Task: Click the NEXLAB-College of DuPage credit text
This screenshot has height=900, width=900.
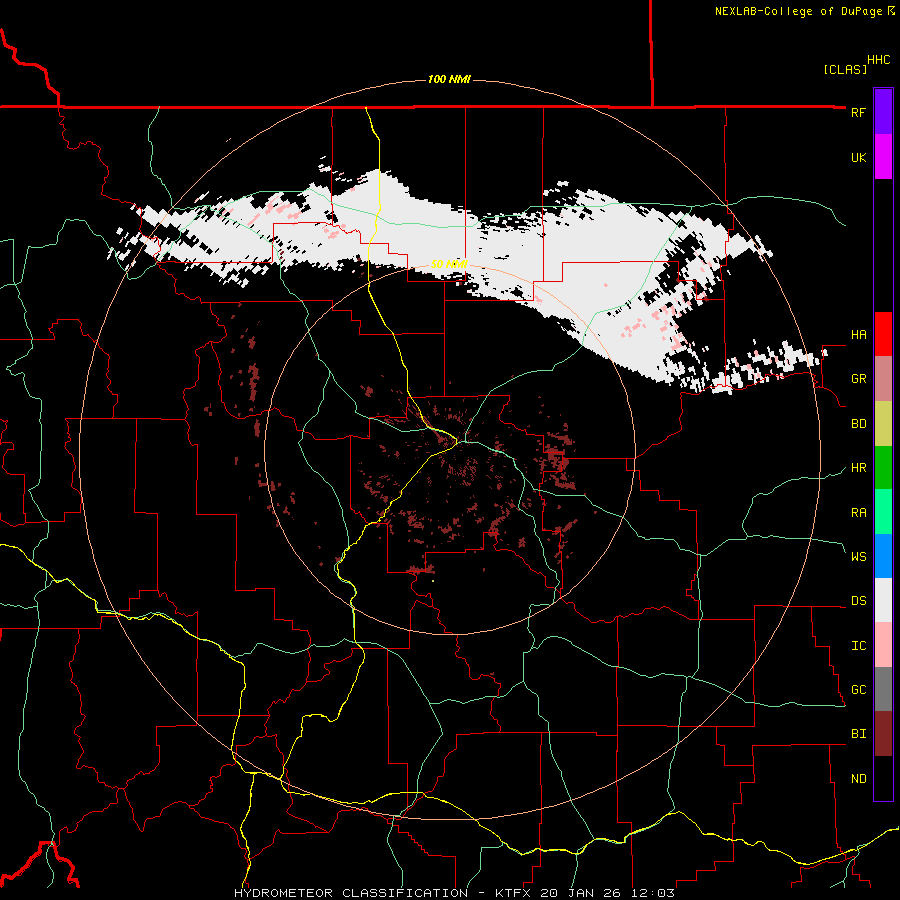Action: coord(798,11)
